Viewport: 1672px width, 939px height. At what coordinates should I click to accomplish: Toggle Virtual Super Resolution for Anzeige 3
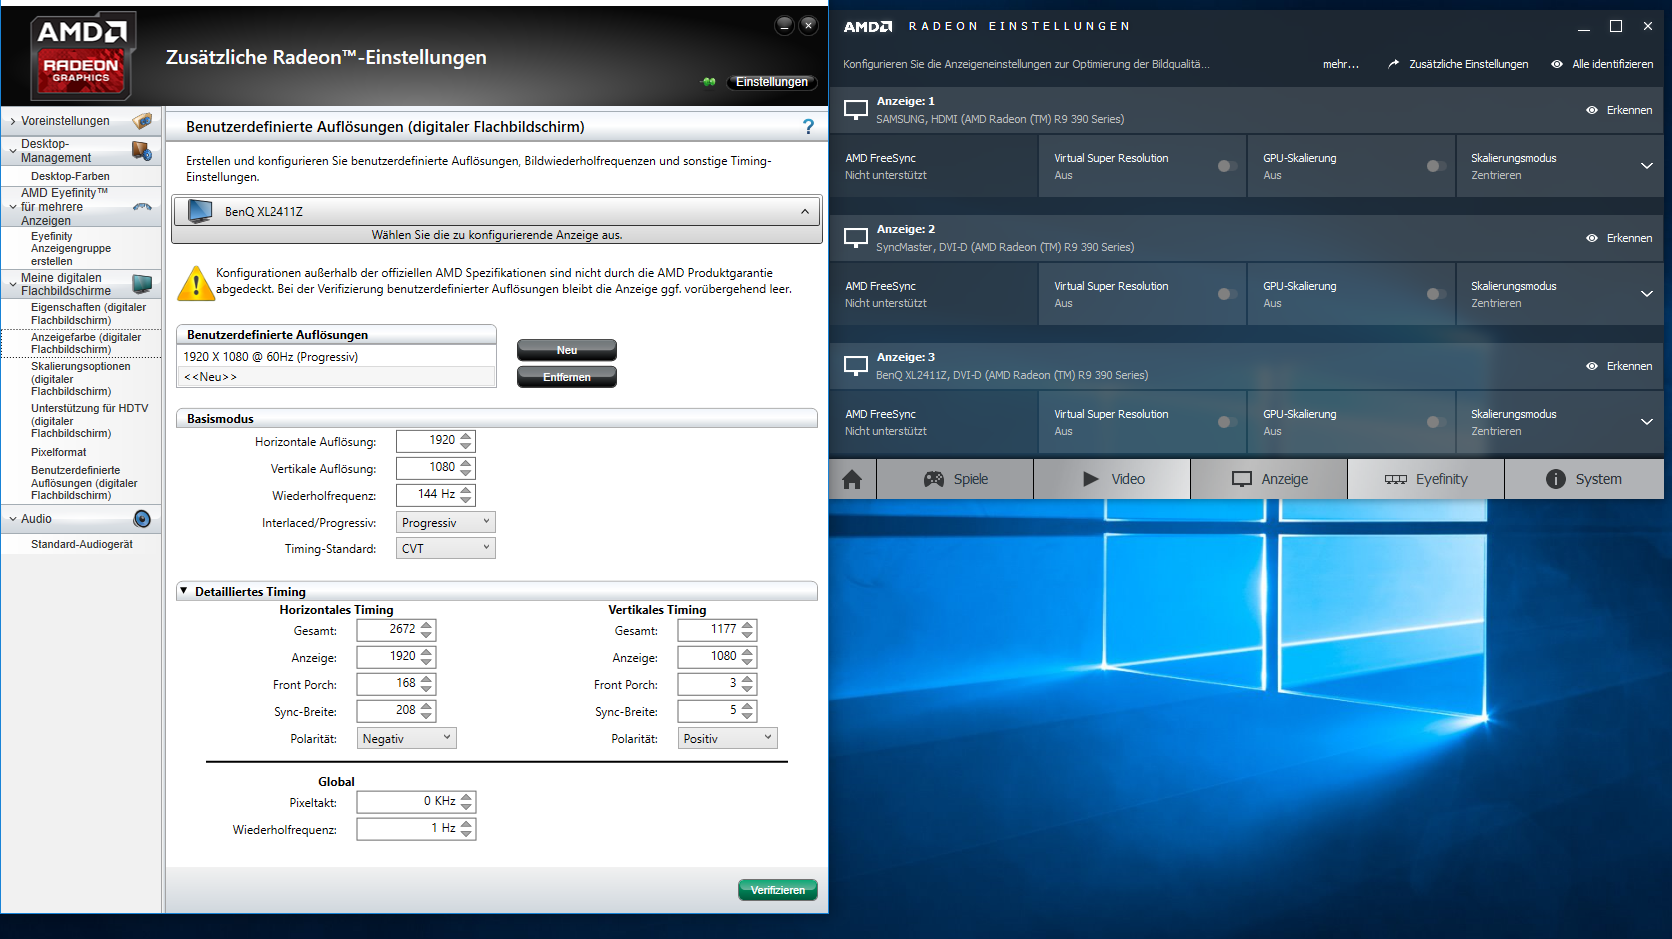pyautogui.click(x=1227, y=422)
